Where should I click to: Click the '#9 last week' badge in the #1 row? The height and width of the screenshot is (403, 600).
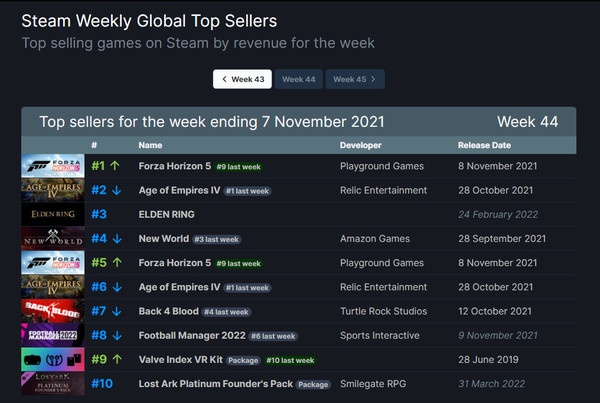(x=238, y=167)
